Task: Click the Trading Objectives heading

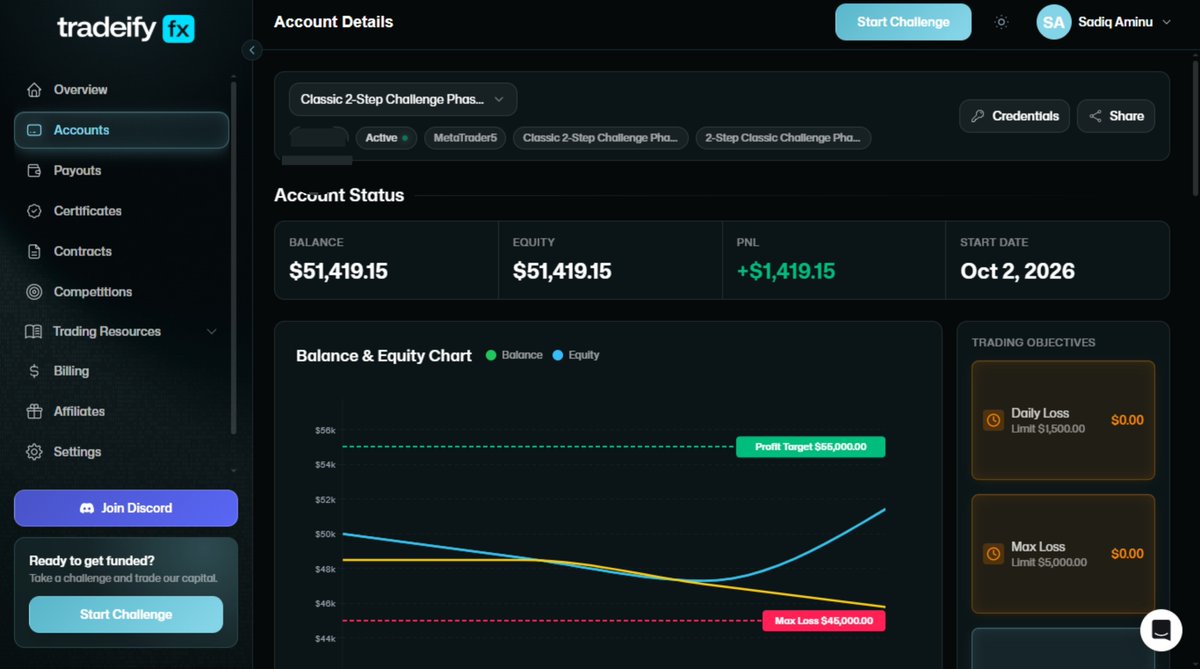Action: point(1034,342)
